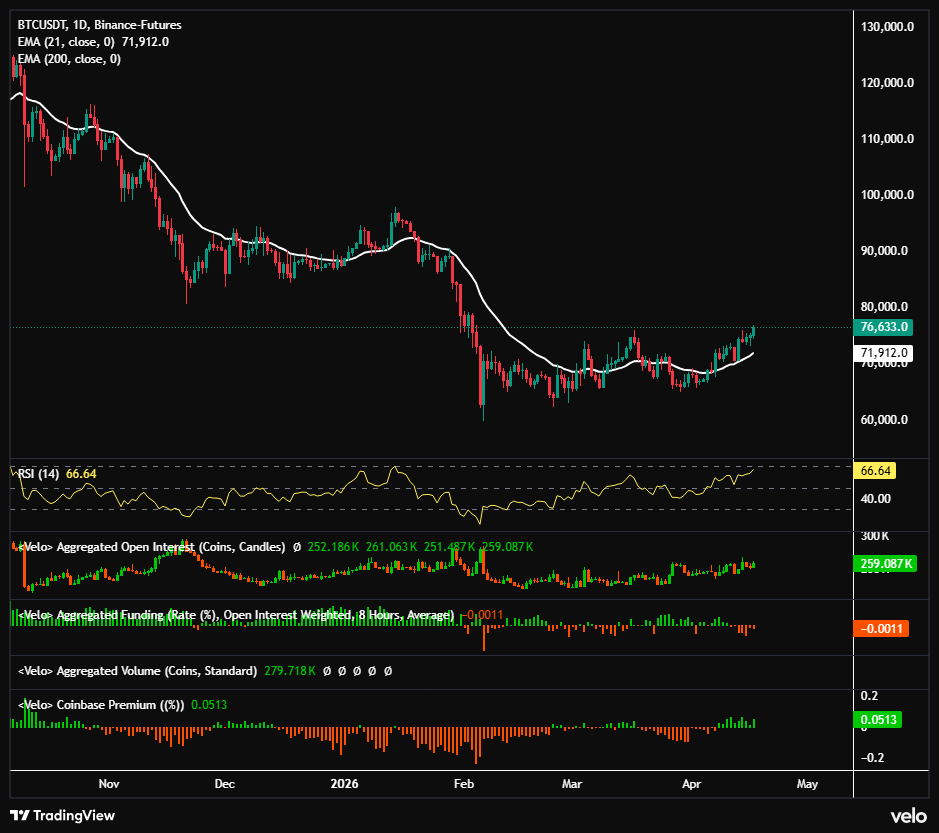Click the Apr marker on the time axis
Viewport: 939px width, 833px height.
(692, 783)
